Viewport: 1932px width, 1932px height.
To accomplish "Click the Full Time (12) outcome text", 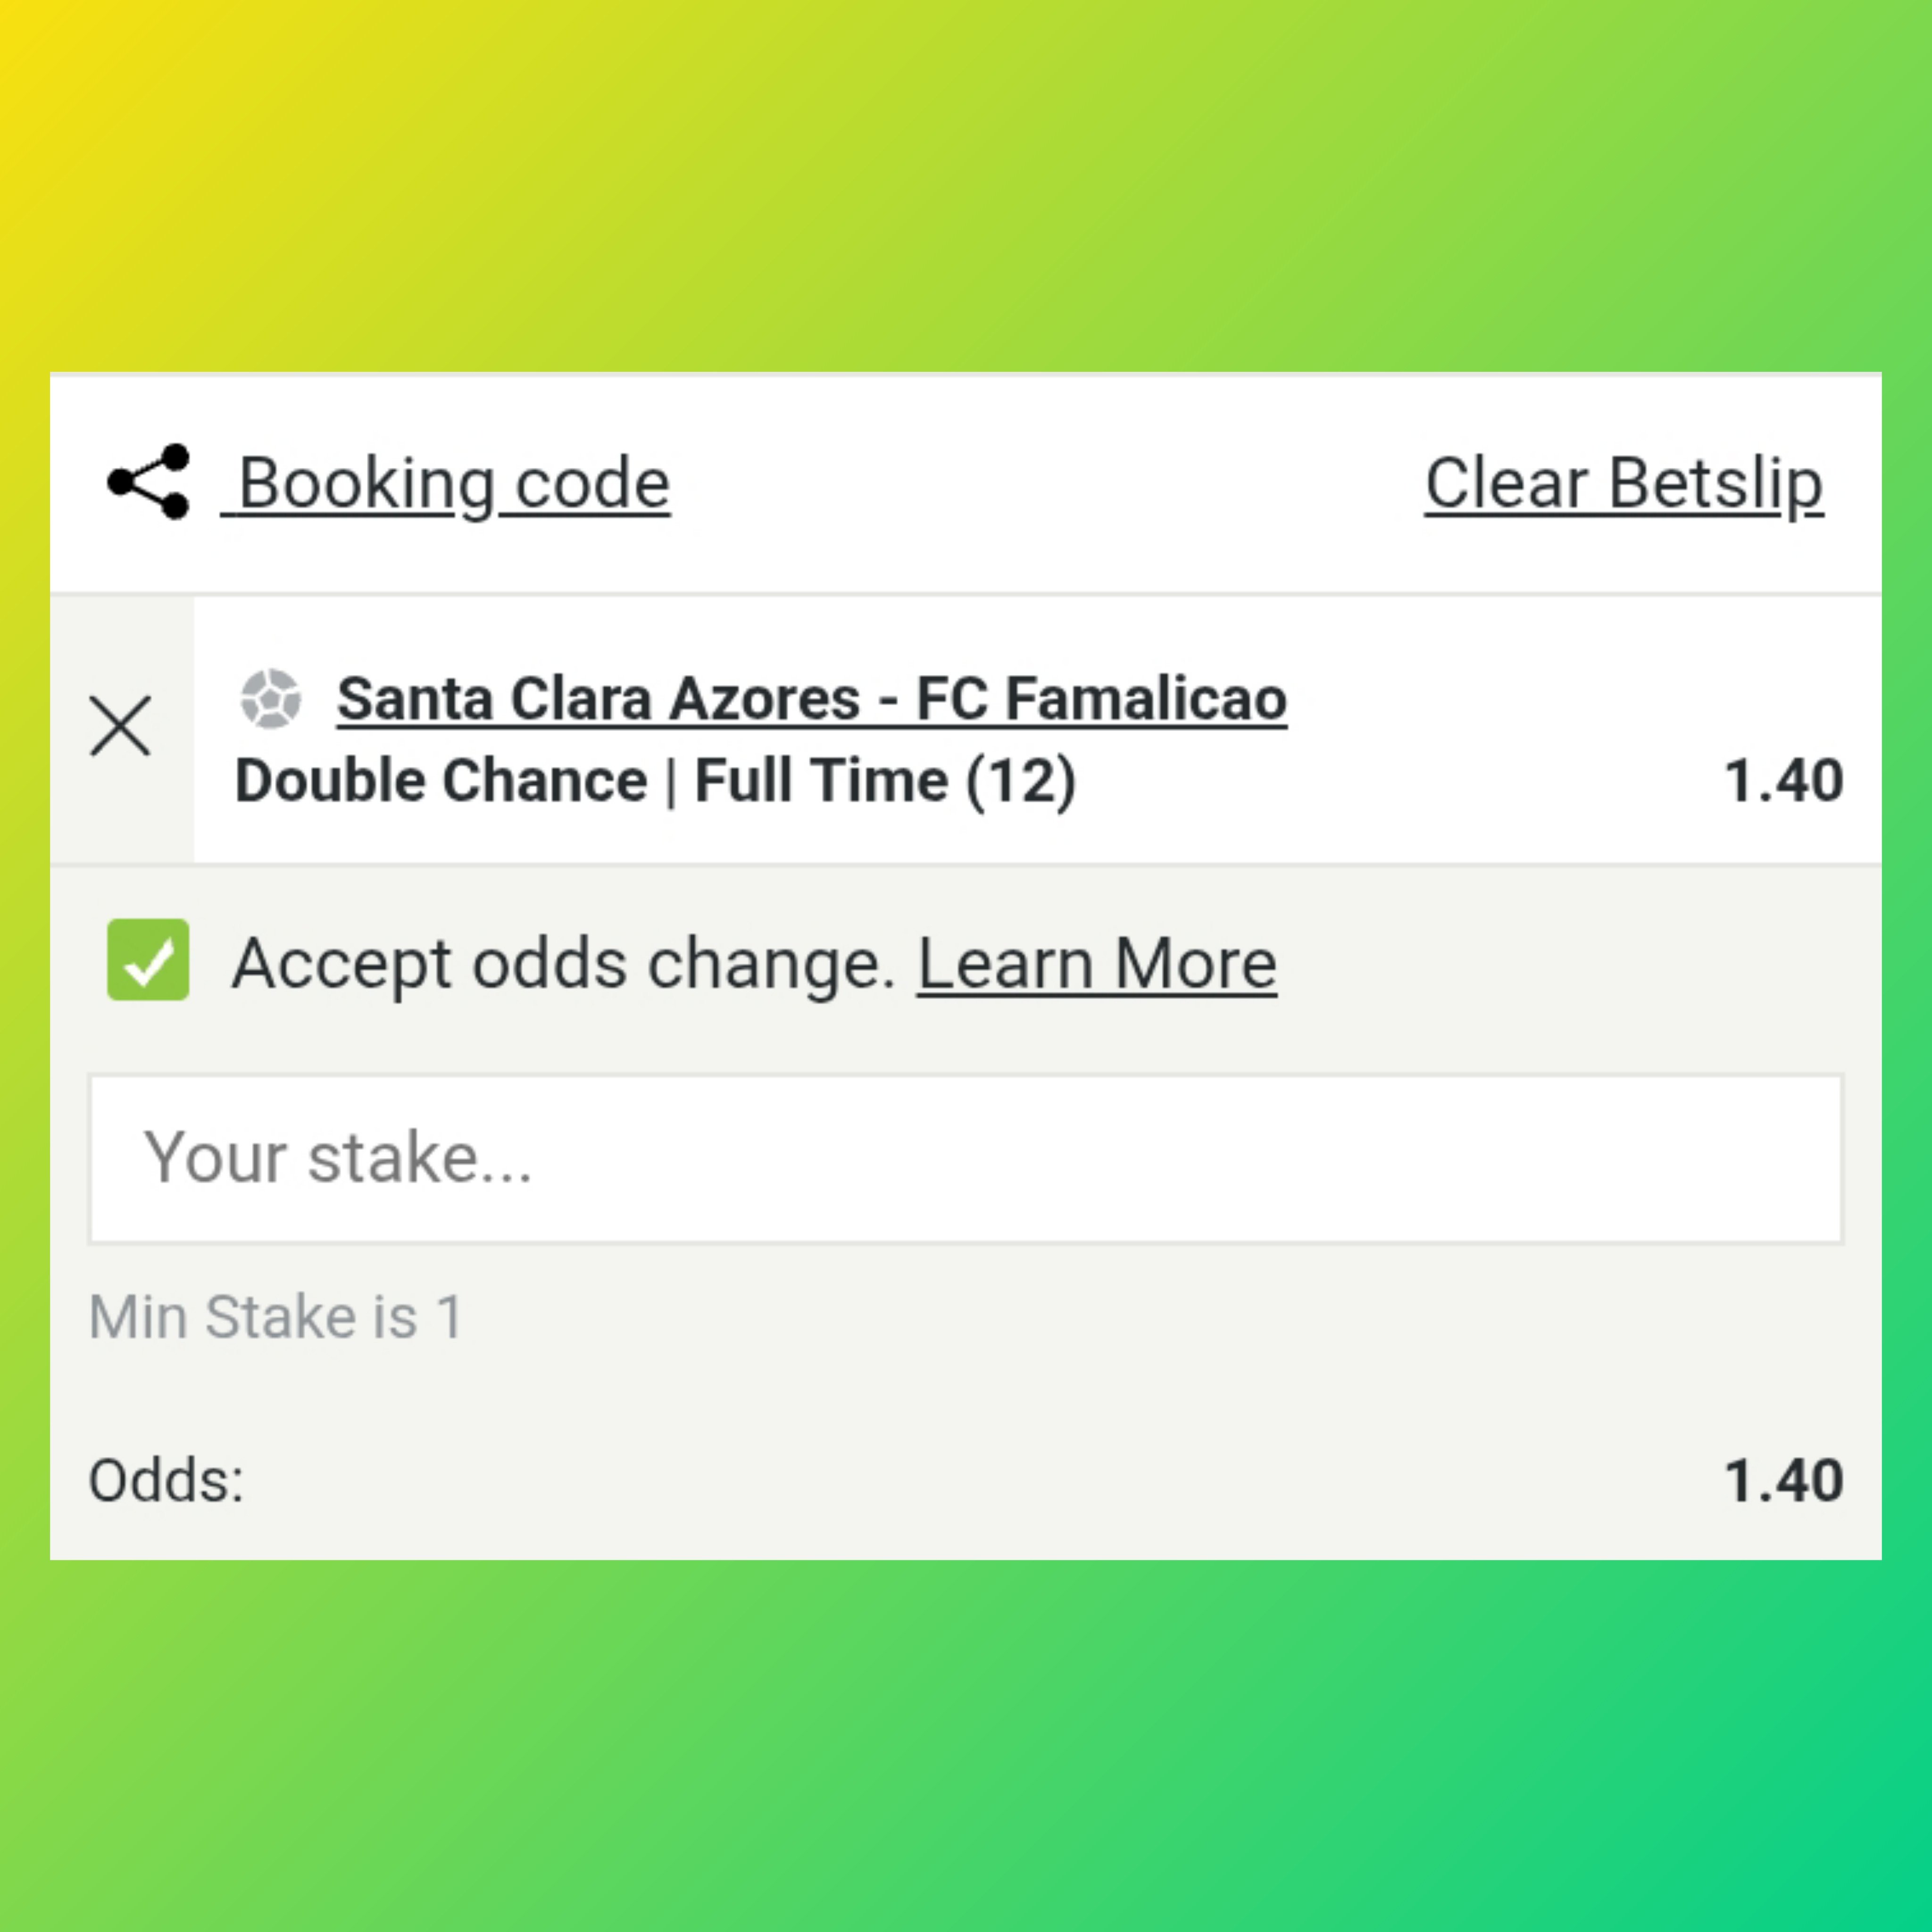I will (884, 781).
